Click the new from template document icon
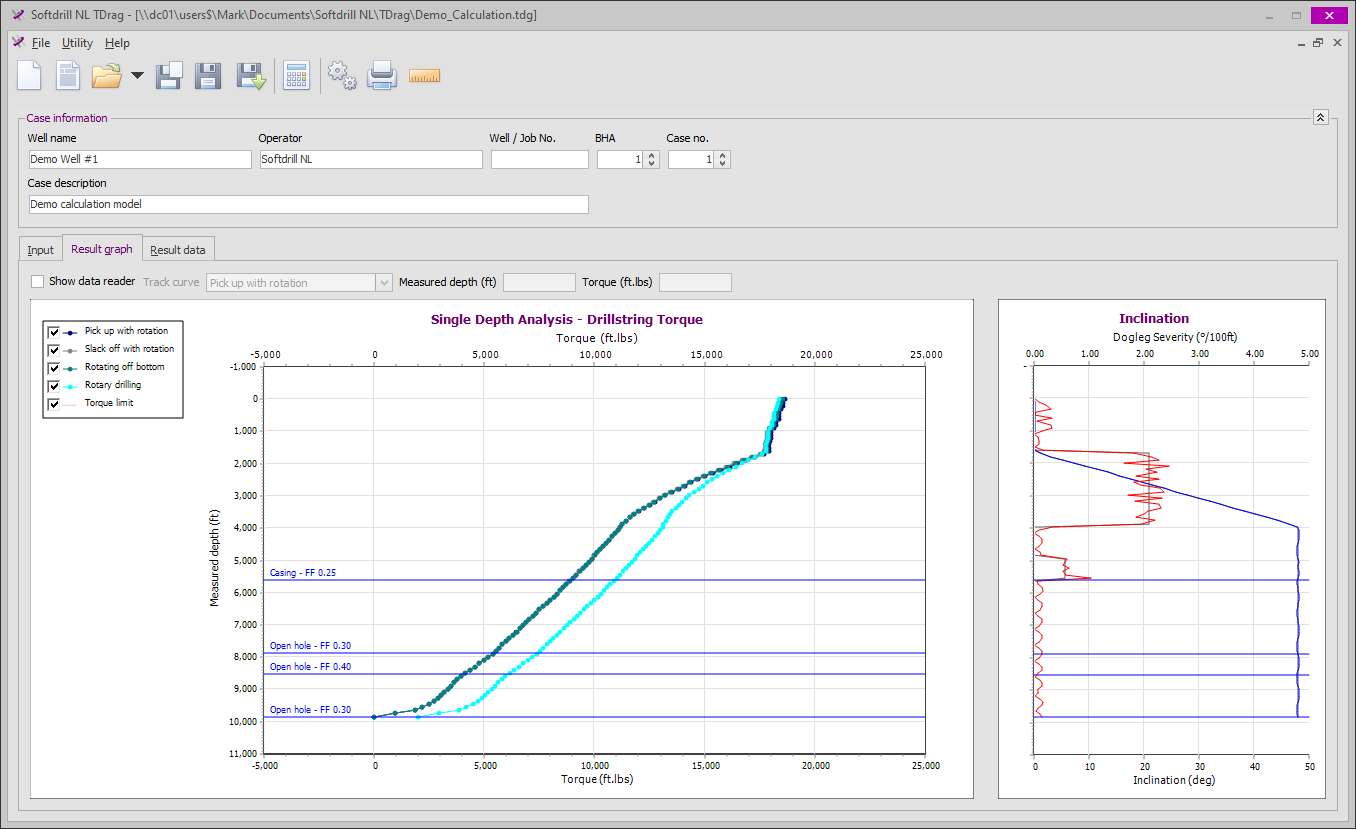 tap(68, 76)
